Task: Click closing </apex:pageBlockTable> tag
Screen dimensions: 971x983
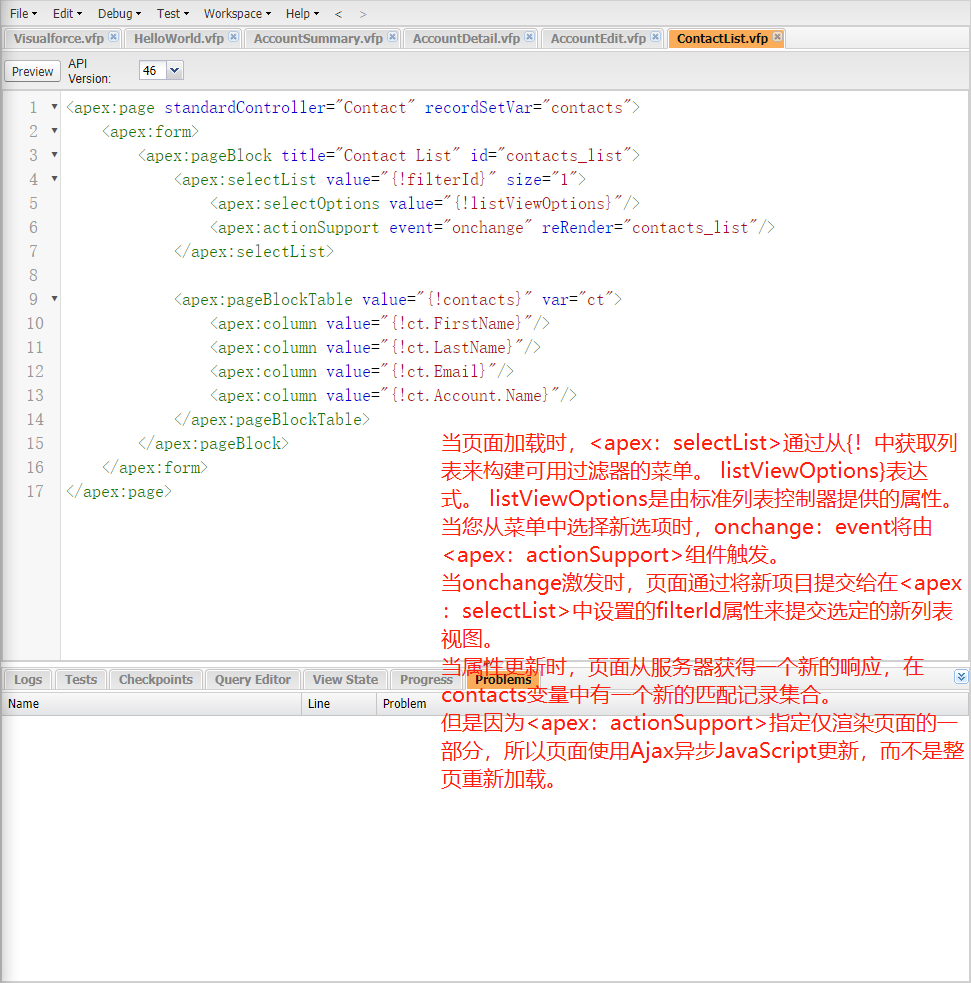Action: [272, 419]
